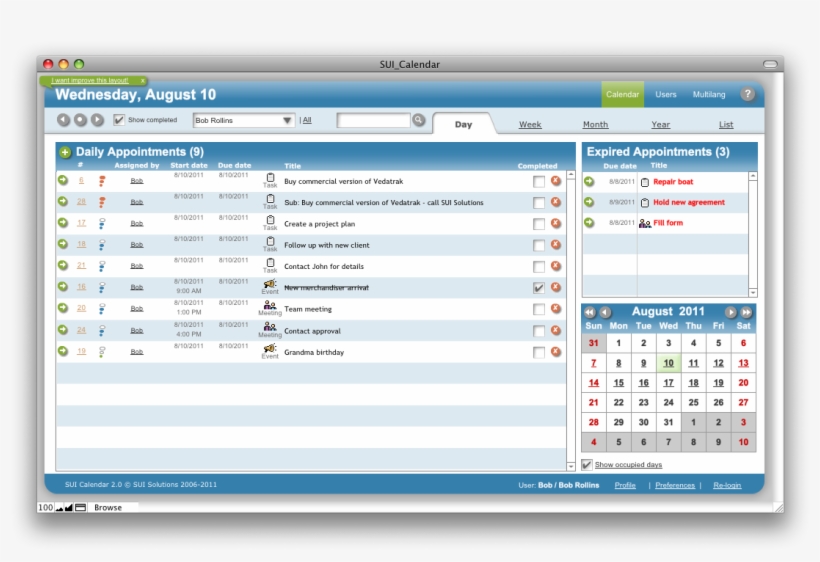Screen dimensions: 820x562
Task: Toggle the Show occupied days checkbox
Action: point(587,465)
